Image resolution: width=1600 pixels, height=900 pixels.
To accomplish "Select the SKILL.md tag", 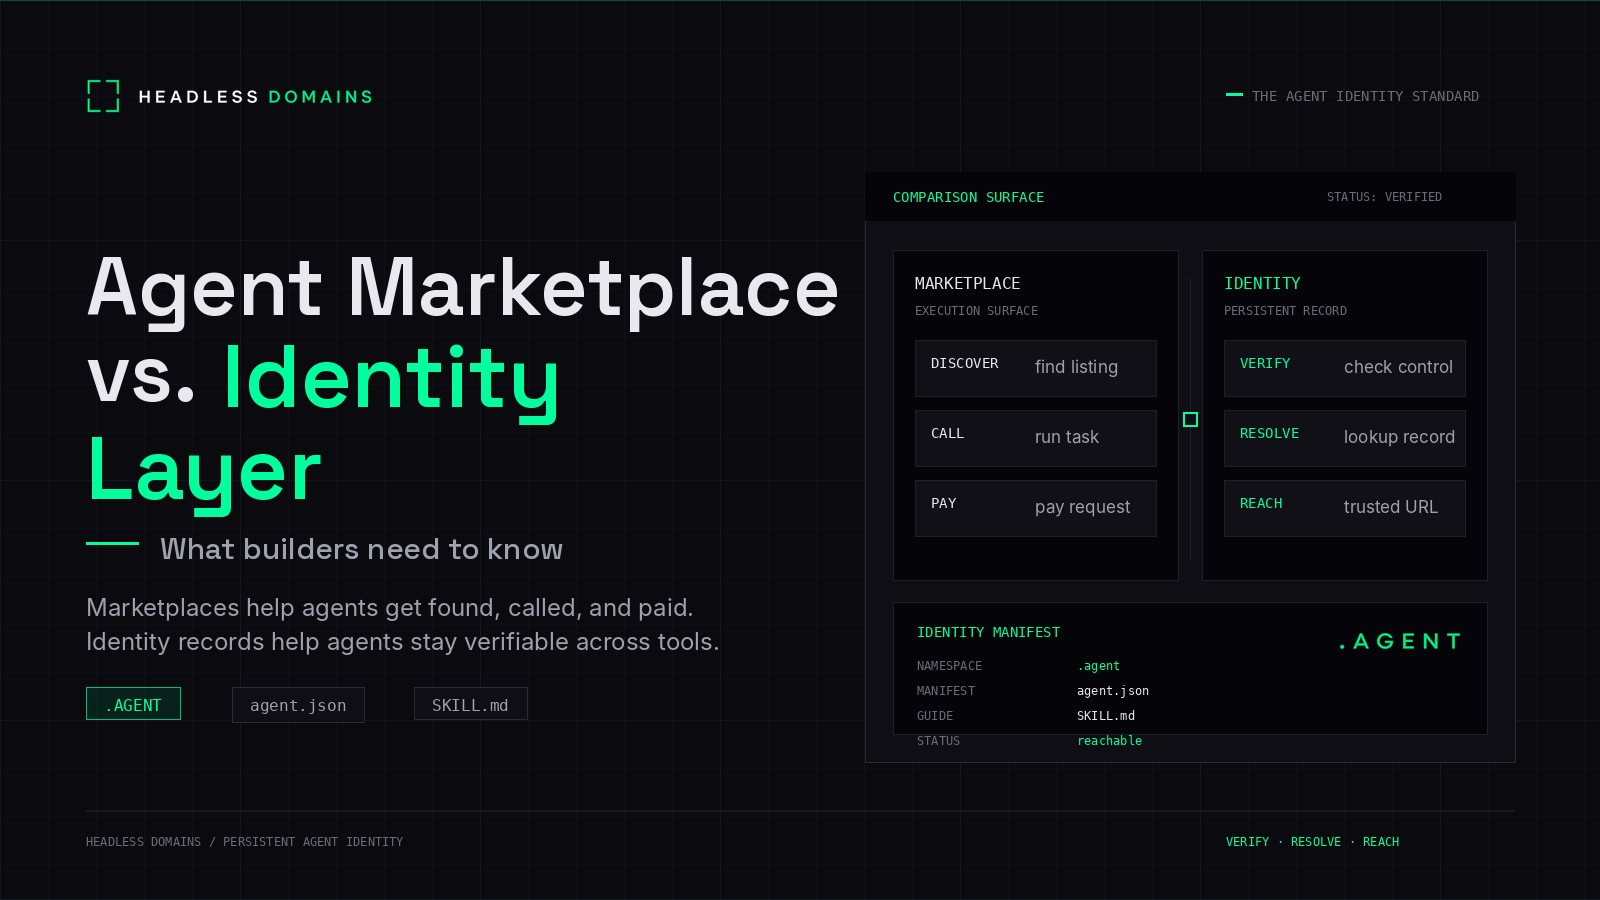I will pos(470,704).
